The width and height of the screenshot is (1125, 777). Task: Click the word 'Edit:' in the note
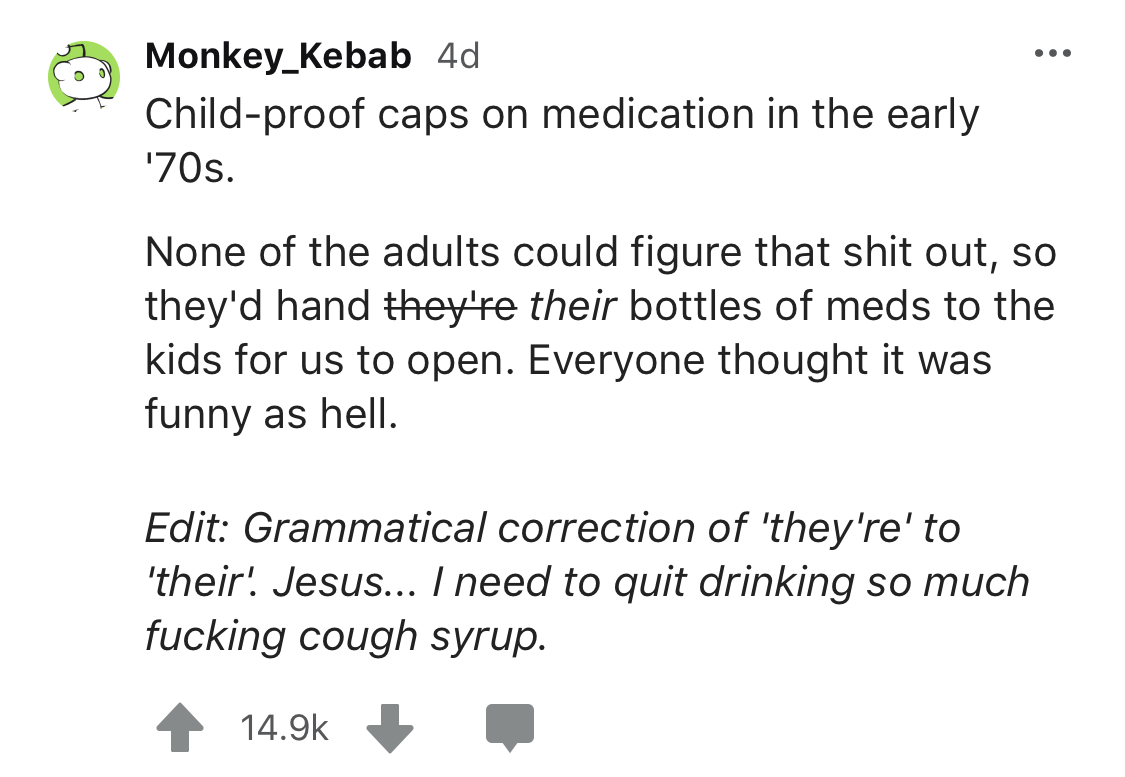tap(188, 527)
